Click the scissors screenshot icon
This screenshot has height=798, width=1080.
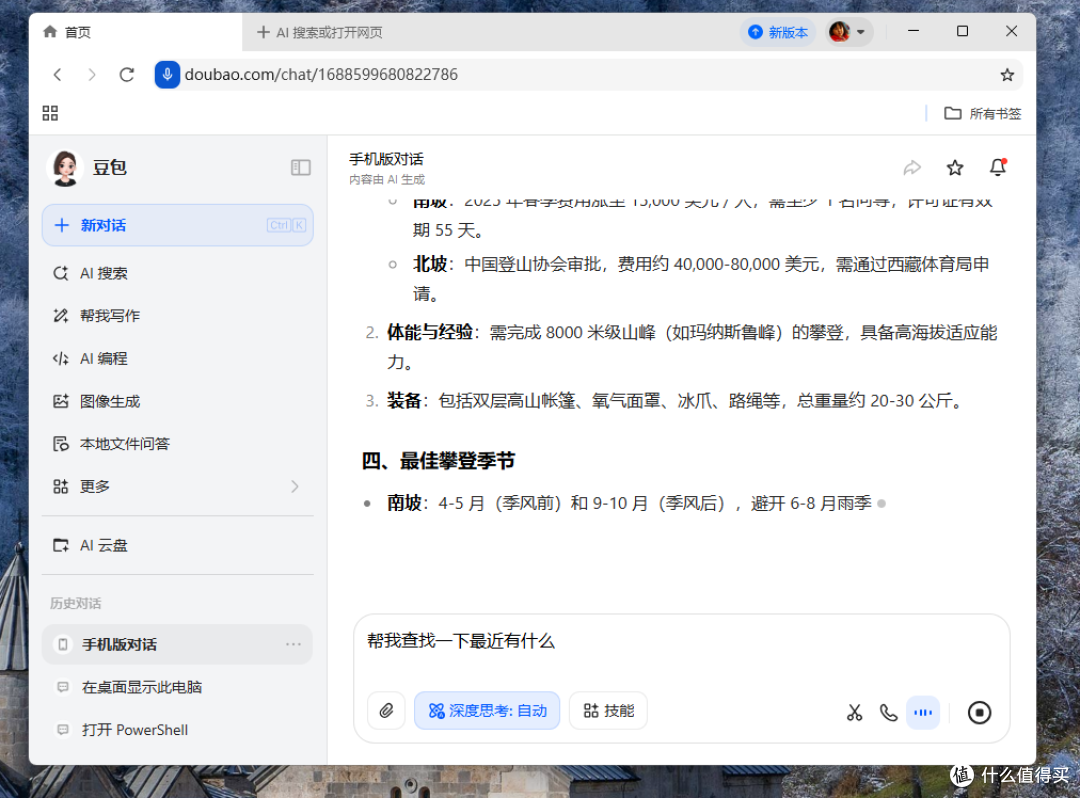(854, 713)
